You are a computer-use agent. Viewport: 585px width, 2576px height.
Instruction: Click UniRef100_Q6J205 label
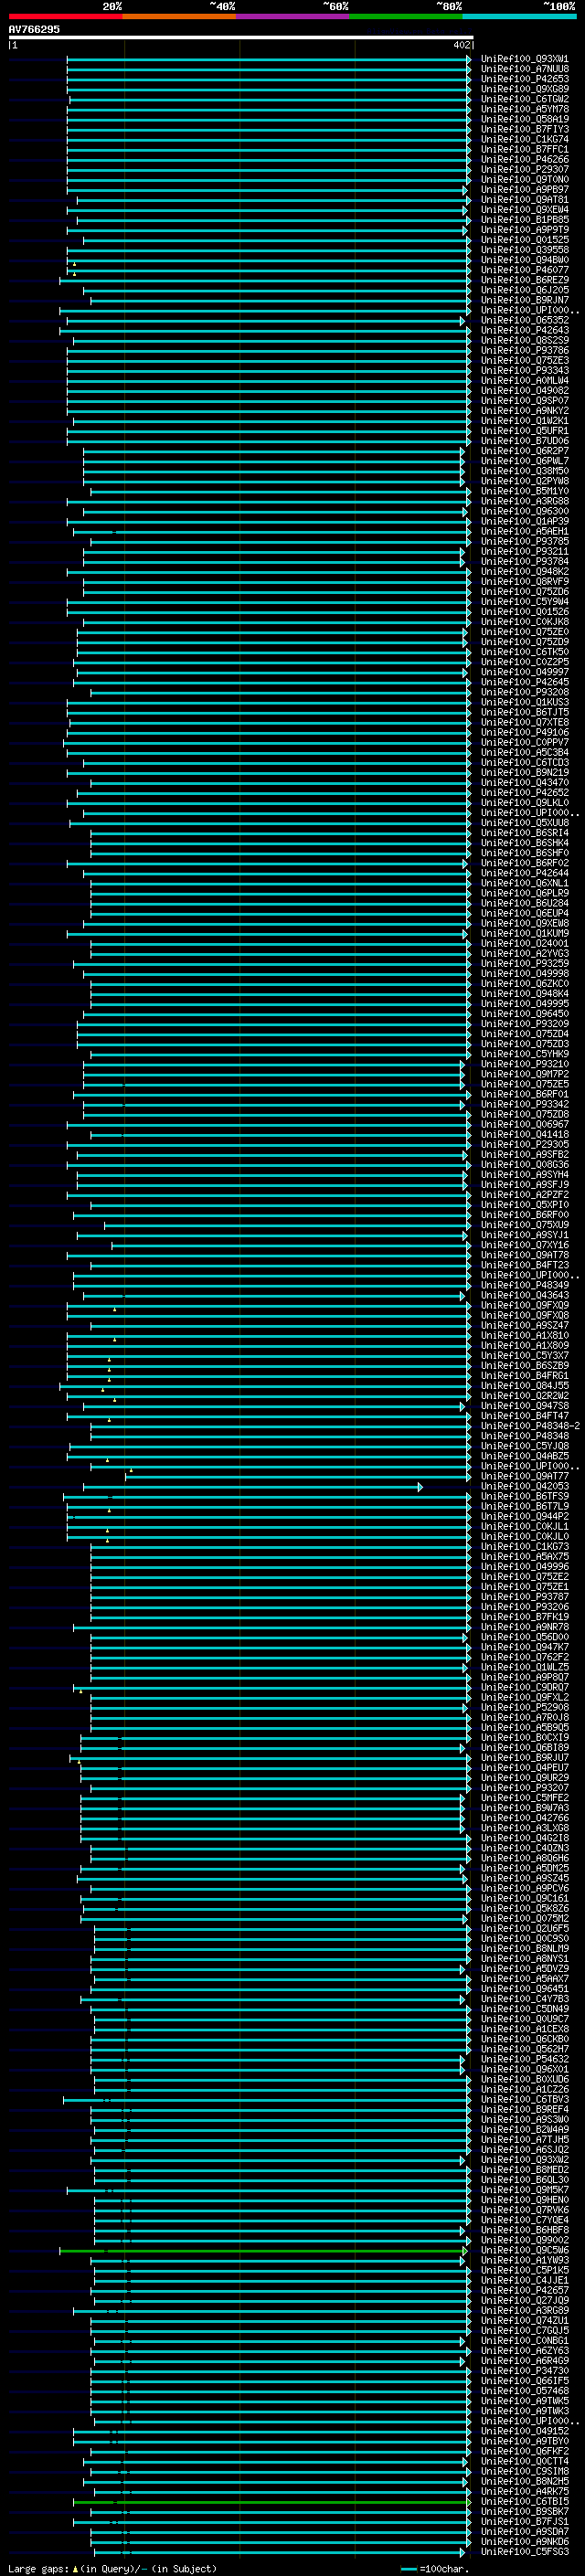[x=525, y=290]
